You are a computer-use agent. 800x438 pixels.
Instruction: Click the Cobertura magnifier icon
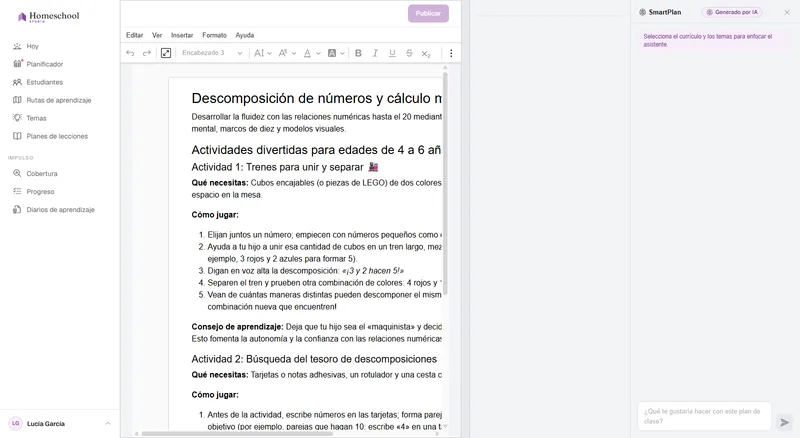click(17, 174)
